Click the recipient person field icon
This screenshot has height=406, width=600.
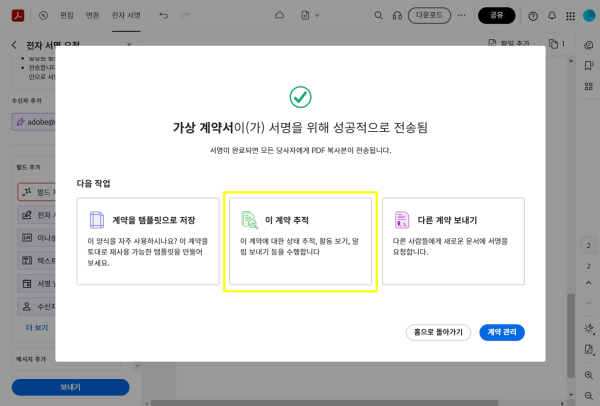pyautogui.click(x=27, y=307)
